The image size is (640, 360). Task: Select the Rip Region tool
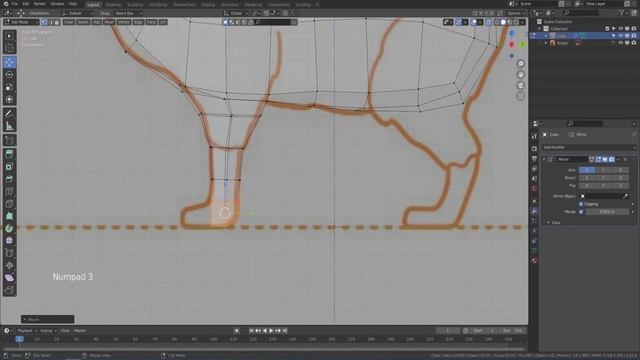(x=9, y=290)
